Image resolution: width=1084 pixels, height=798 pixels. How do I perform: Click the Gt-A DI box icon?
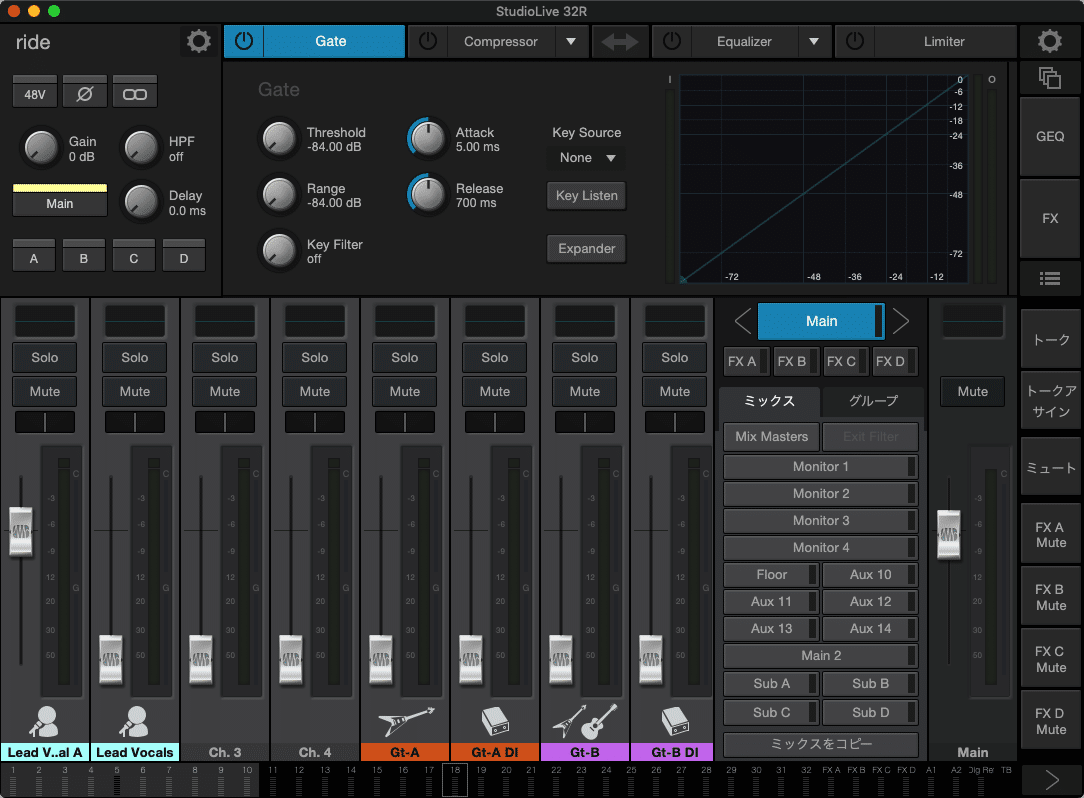[495, 721]
